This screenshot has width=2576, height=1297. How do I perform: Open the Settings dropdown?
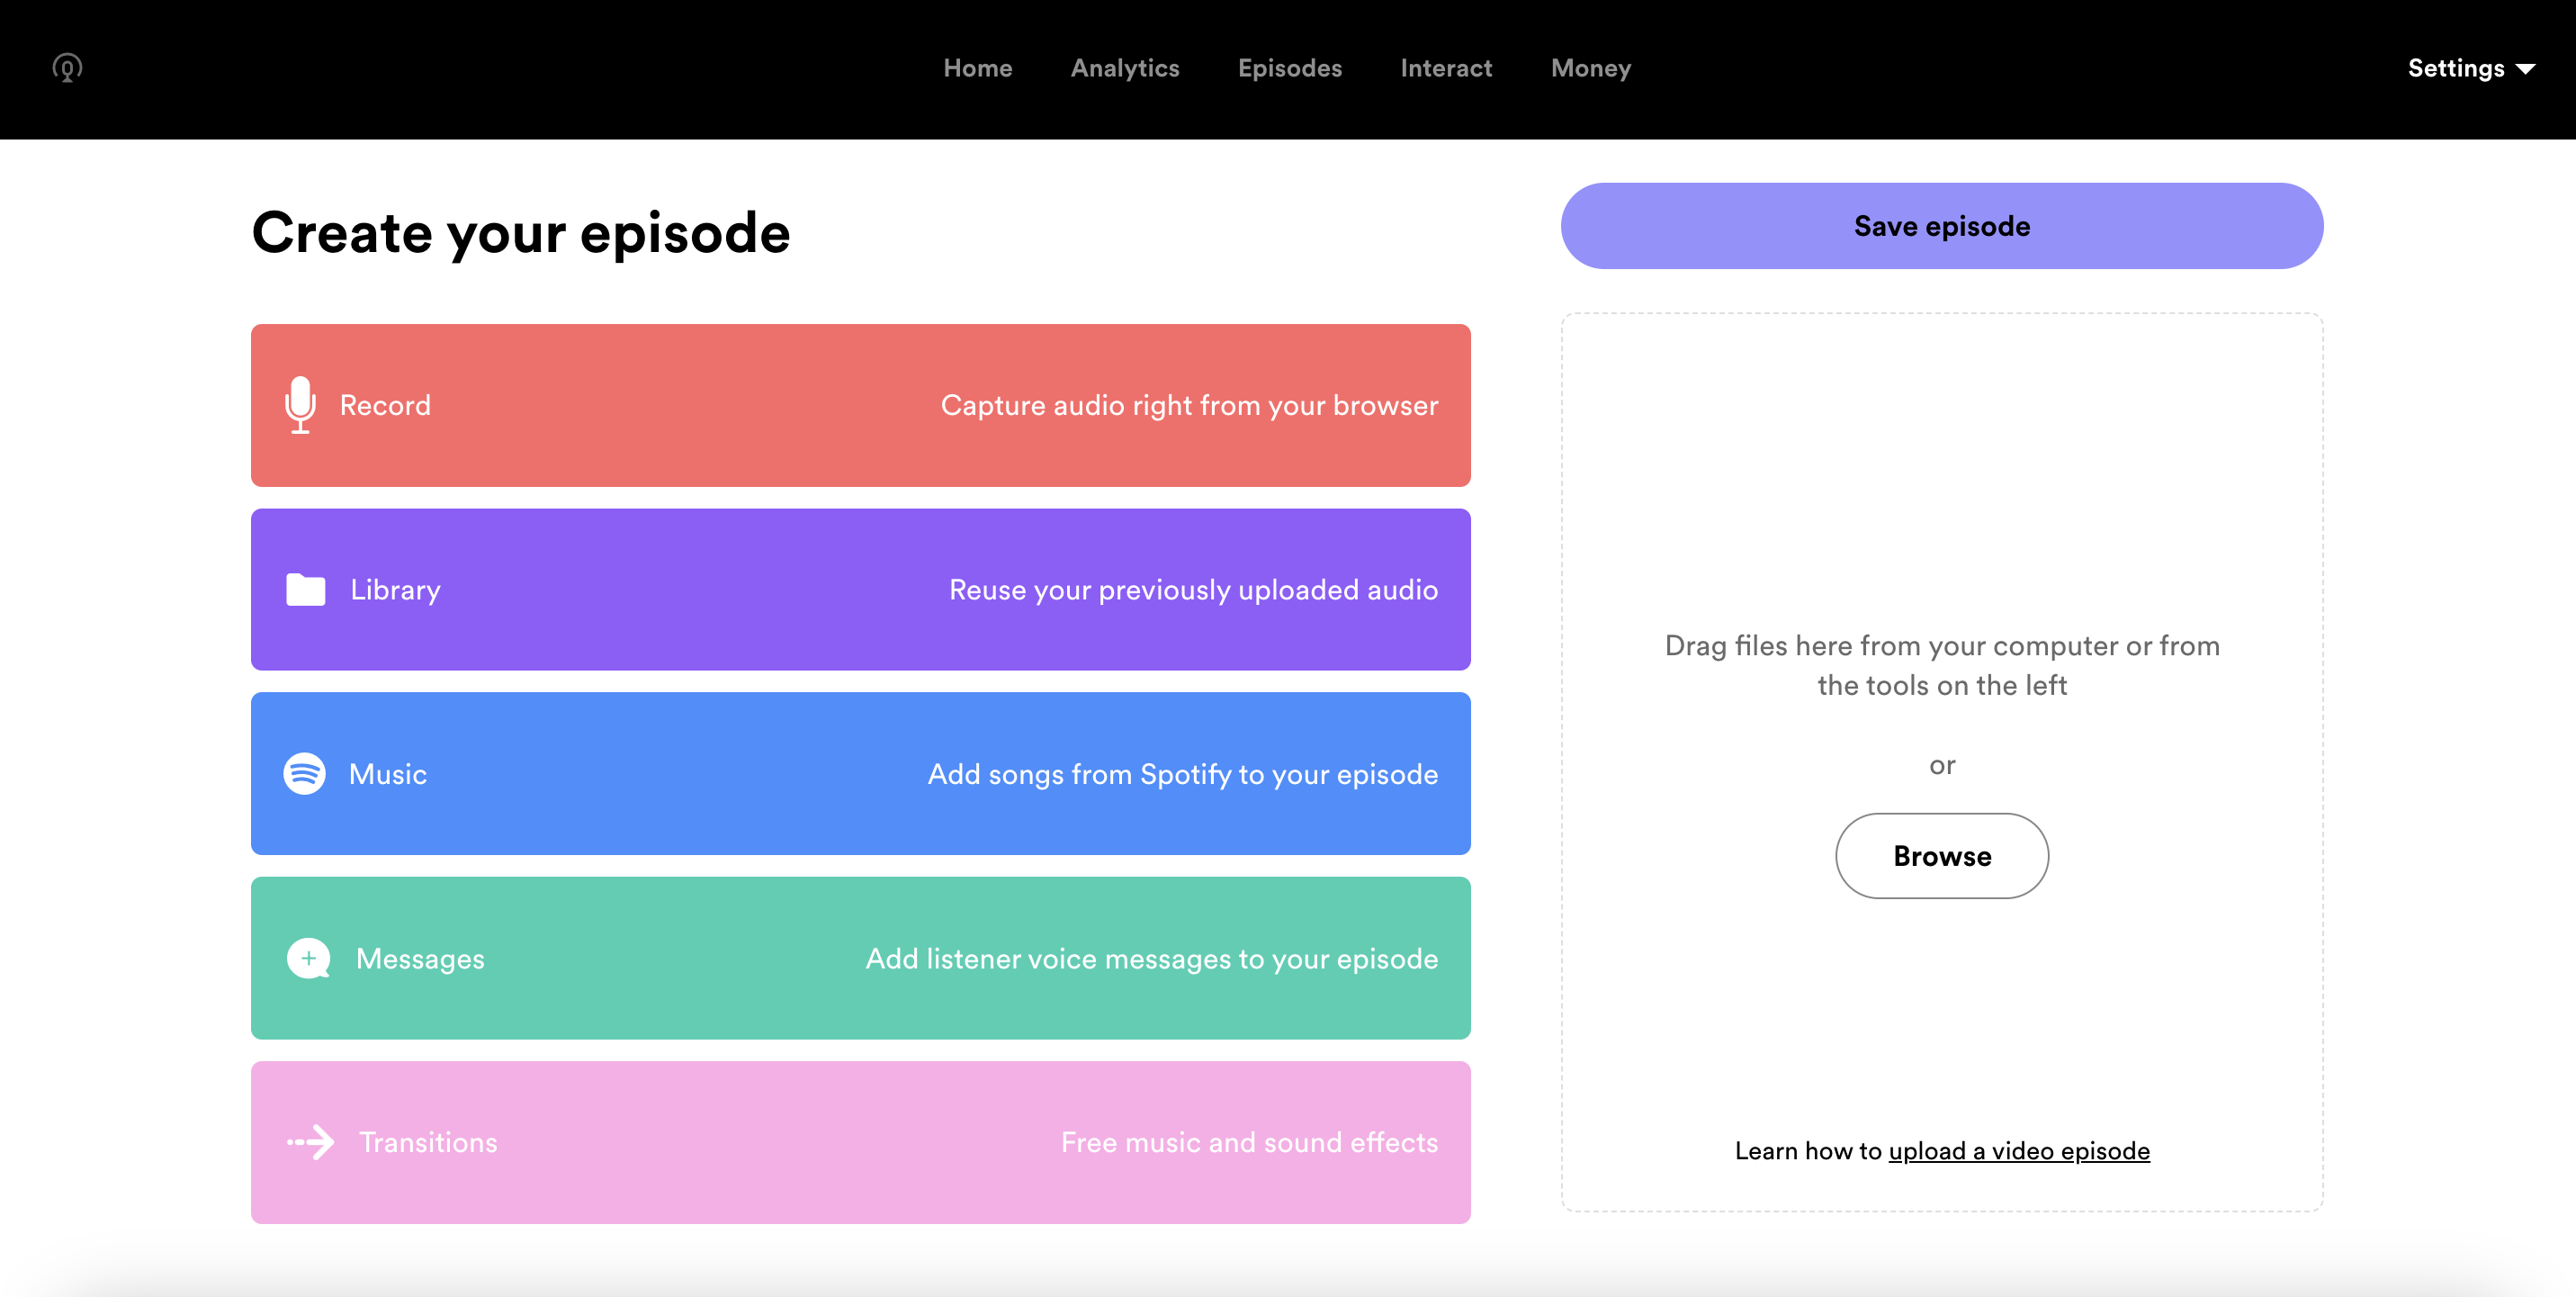tap(2470, 68)
